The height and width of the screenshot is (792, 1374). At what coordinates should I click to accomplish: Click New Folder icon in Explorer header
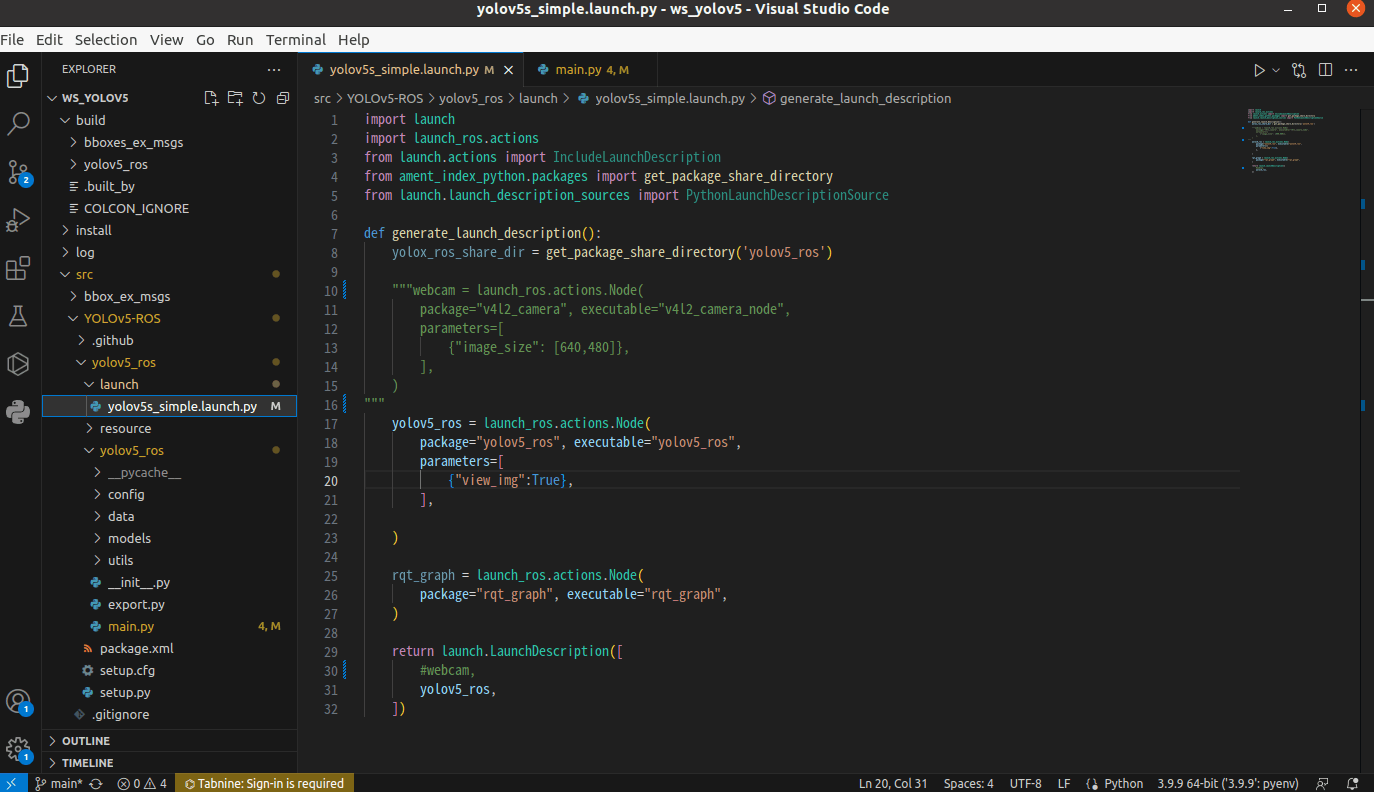click(235, 98)
